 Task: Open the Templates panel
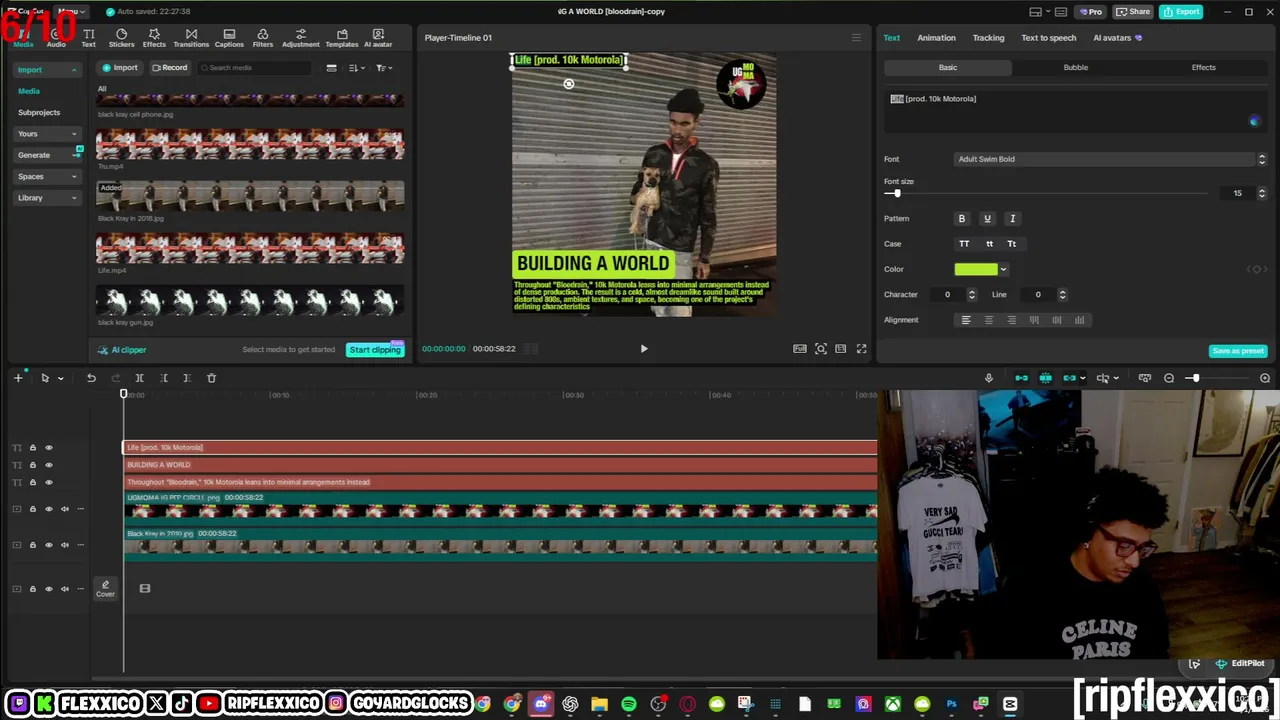[342, 38]
